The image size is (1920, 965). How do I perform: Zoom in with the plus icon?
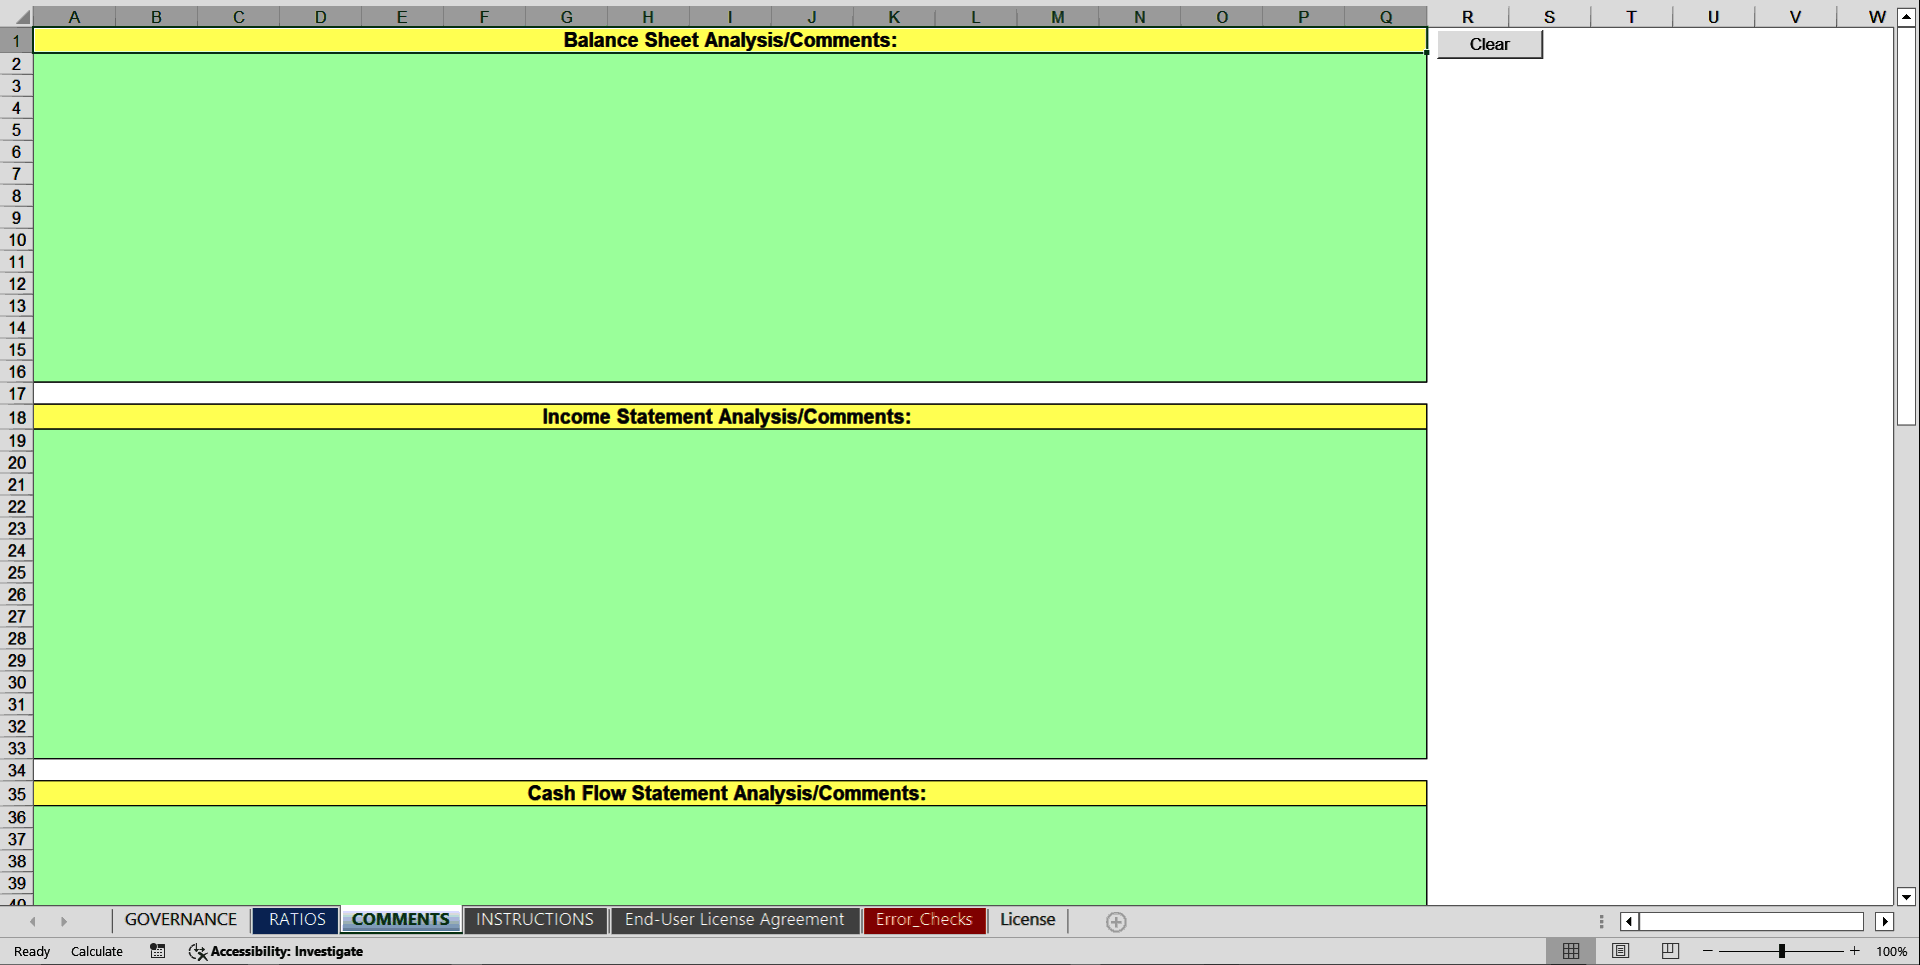pos(1856,951)
